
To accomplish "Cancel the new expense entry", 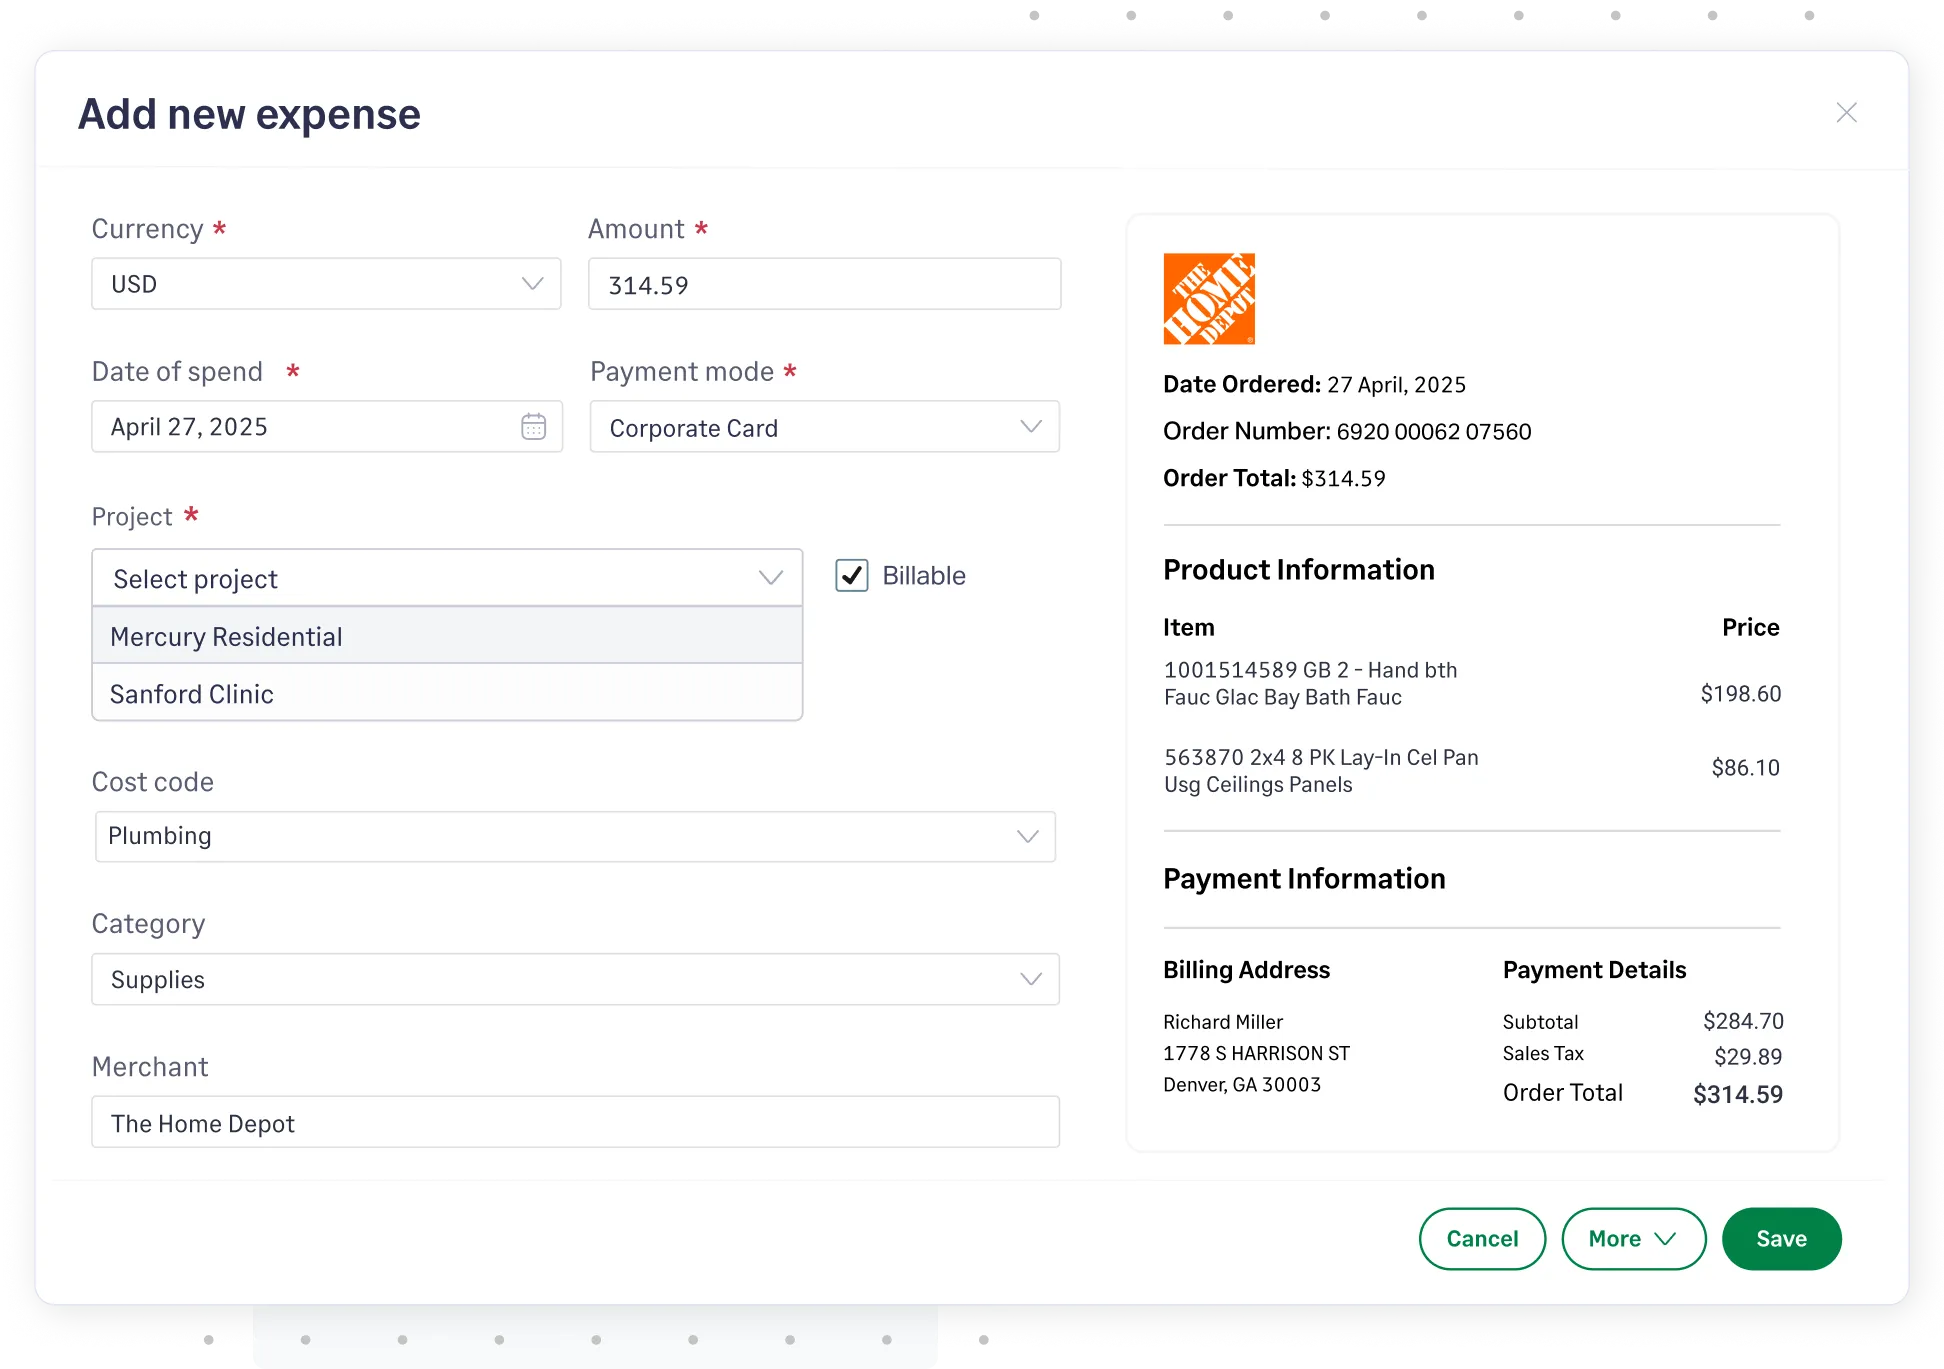I will coord(1482,1238).
